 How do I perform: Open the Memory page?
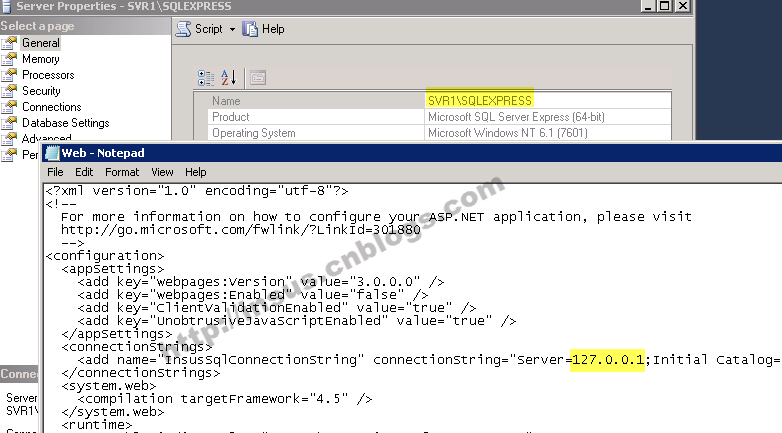pos(40,59)
